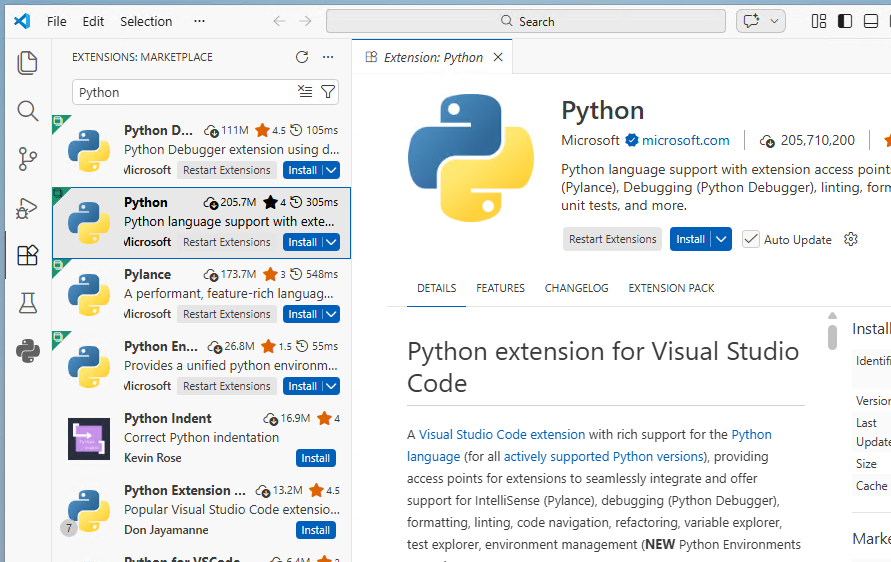Select the Extension: Python editor tab

click(432, 57)
